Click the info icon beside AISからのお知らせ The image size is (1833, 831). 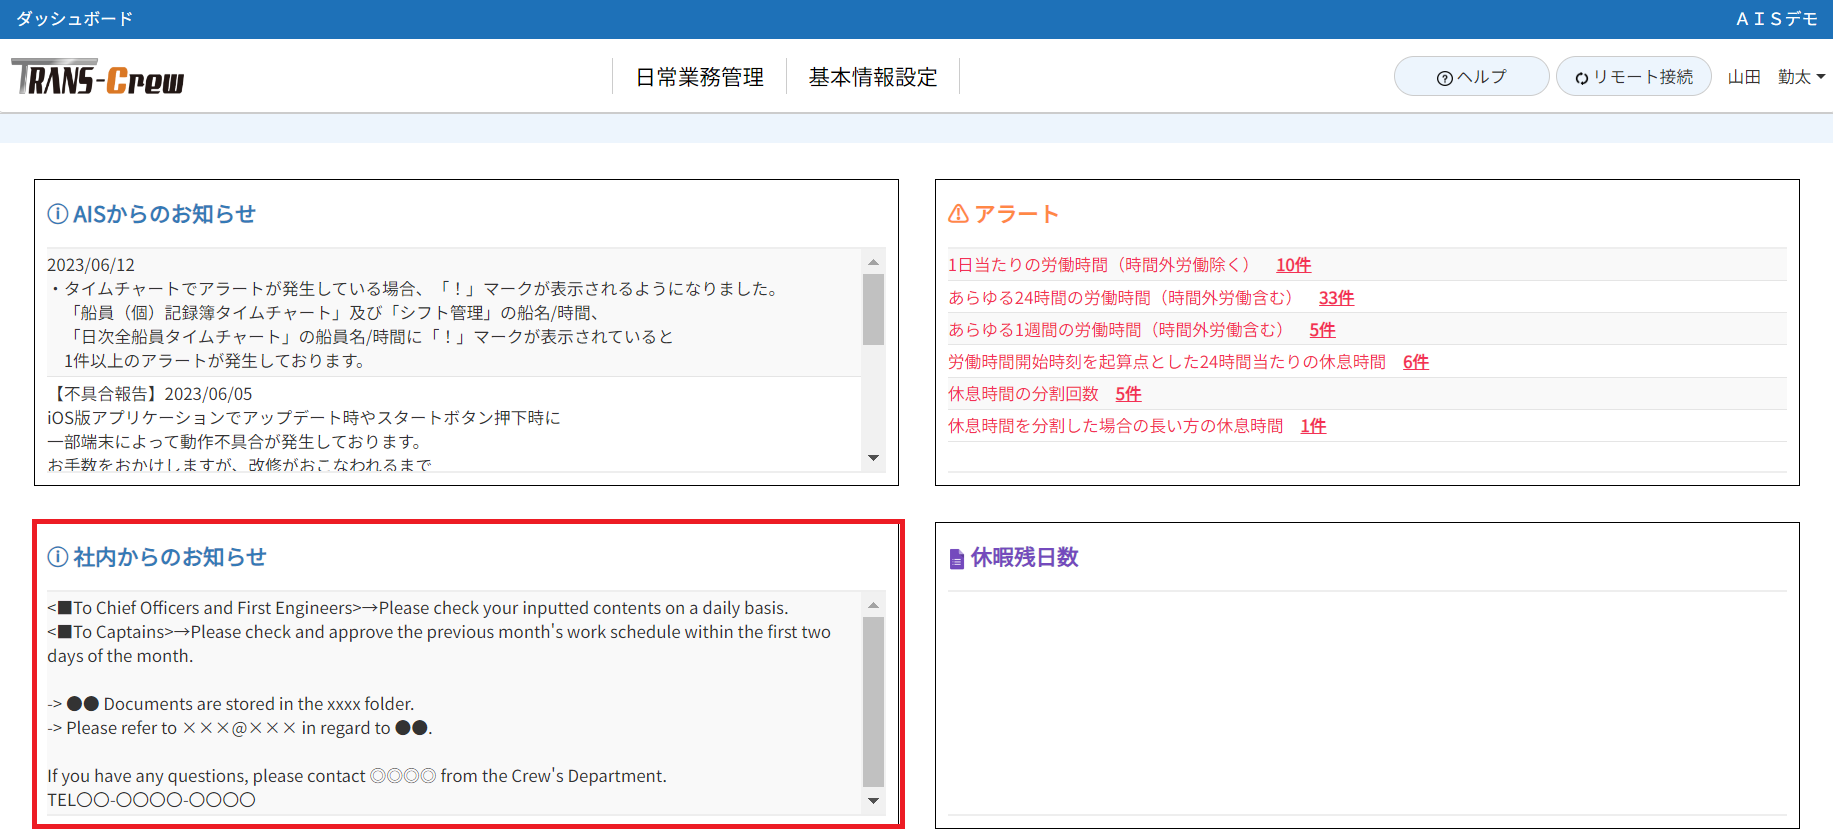tap(58, 214)
